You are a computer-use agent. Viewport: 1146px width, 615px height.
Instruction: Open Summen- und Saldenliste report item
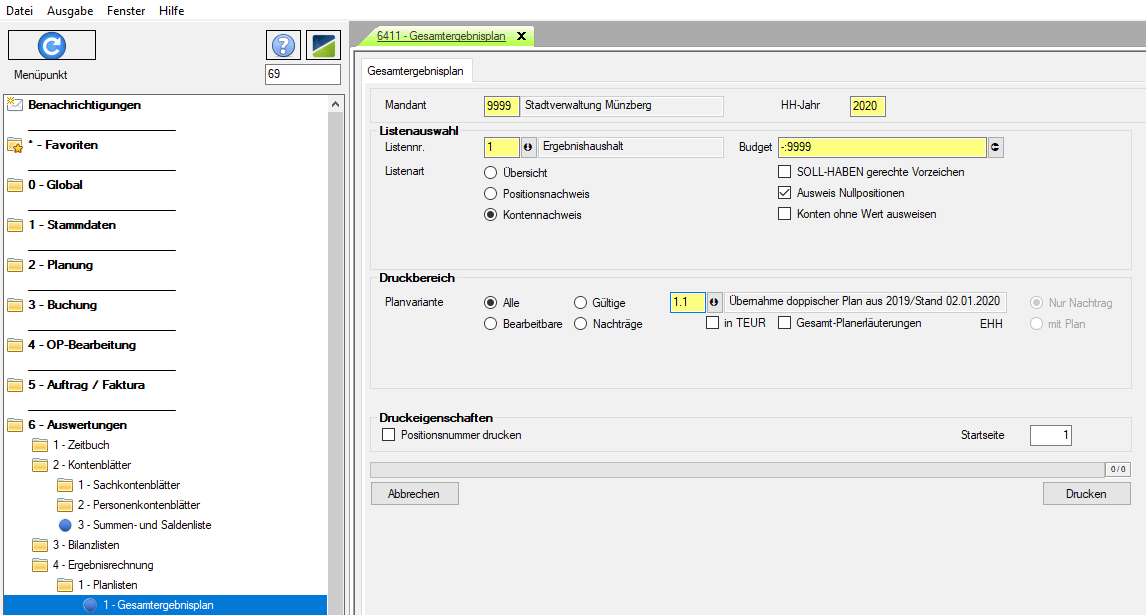pyautogui.click(x=143, y=525)
